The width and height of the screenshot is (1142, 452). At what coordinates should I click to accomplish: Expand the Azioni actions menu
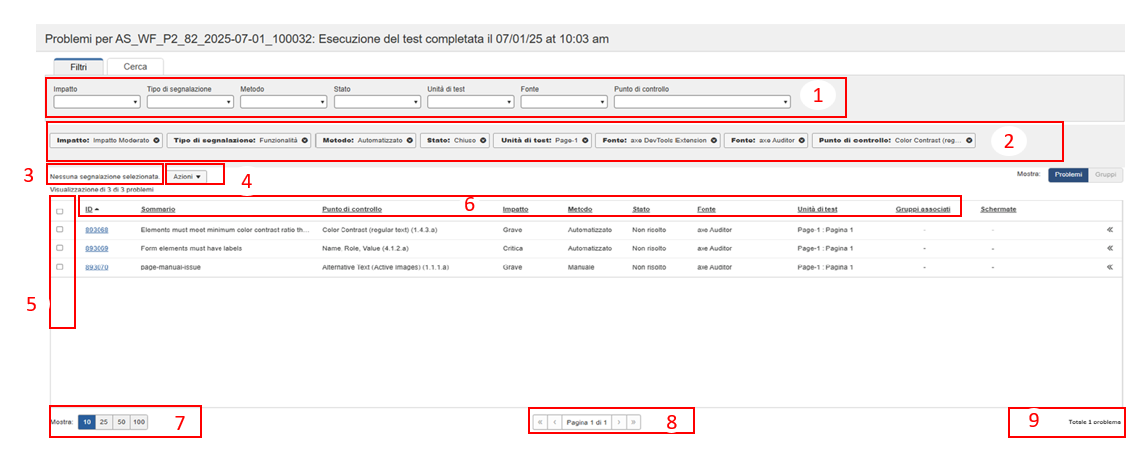pos(187,176)
